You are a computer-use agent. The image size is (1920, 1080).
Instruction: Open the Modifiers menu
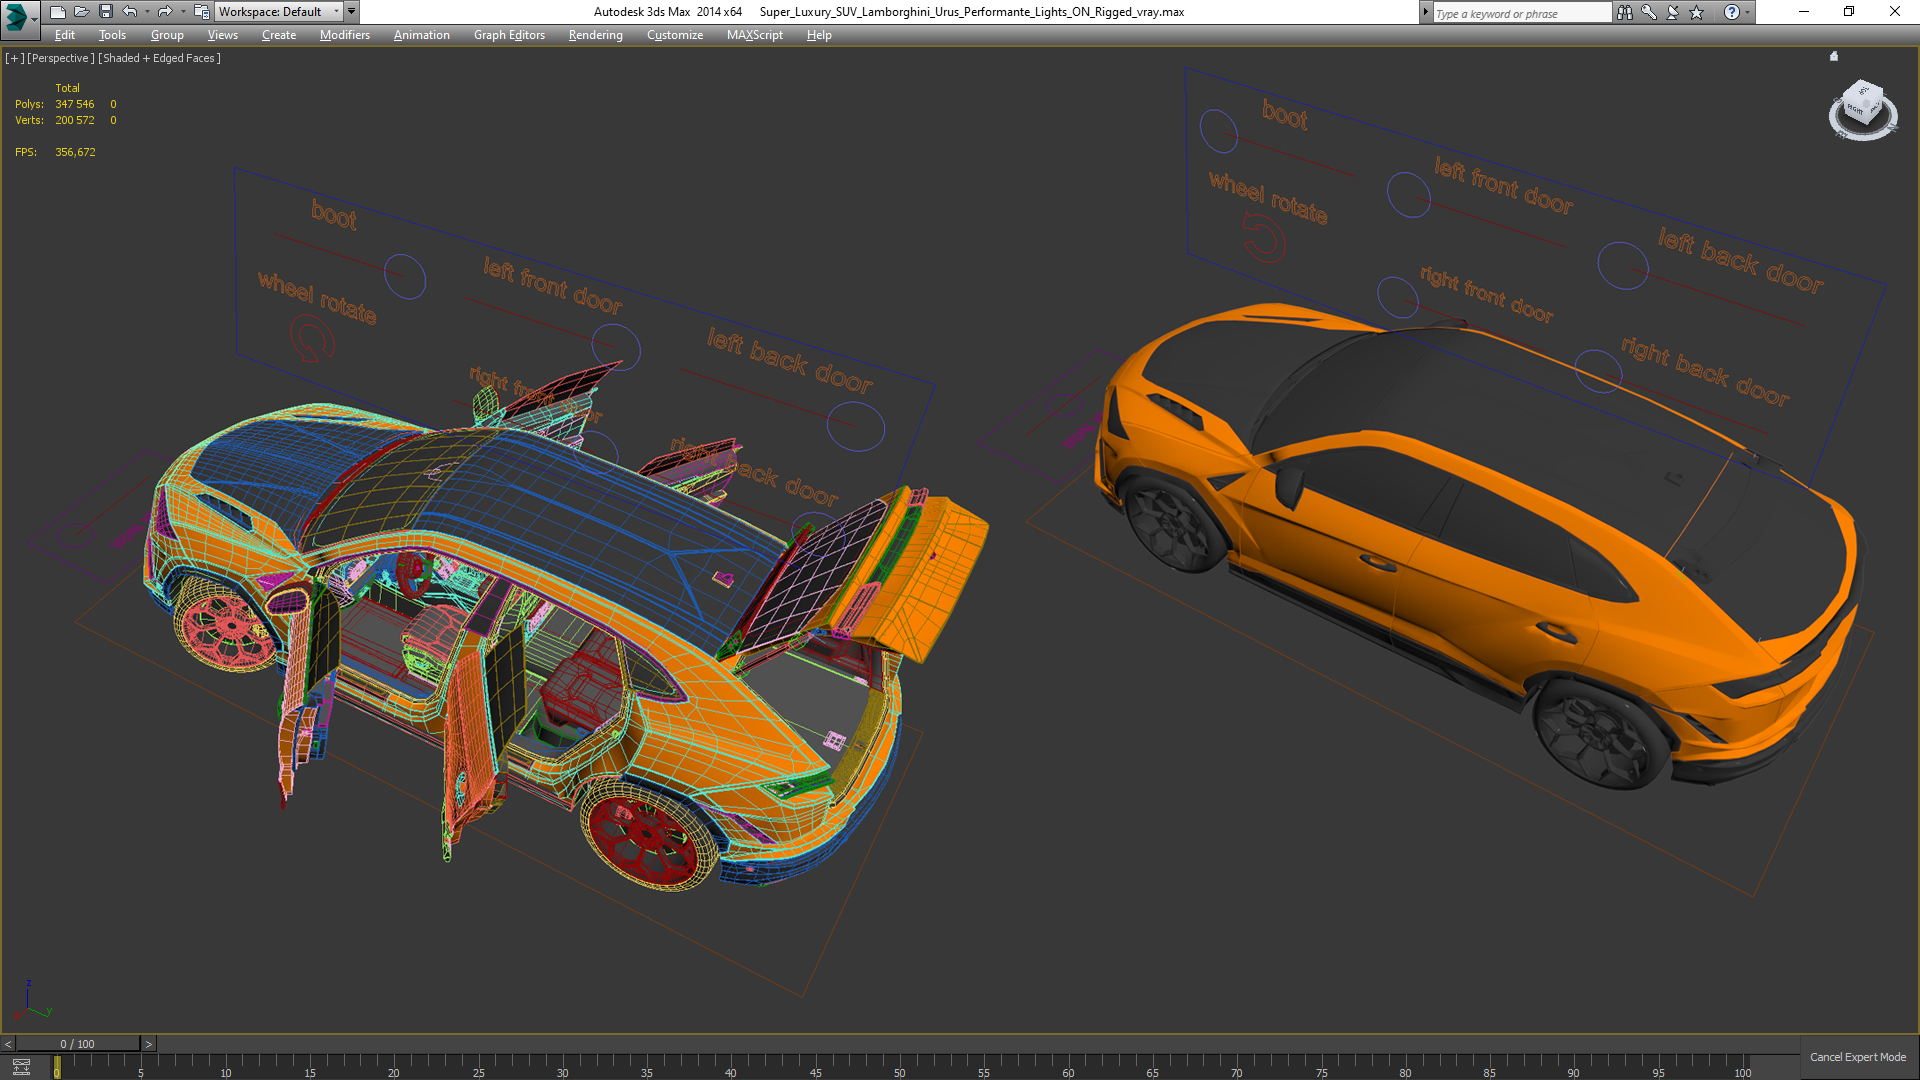click(345, 35)
